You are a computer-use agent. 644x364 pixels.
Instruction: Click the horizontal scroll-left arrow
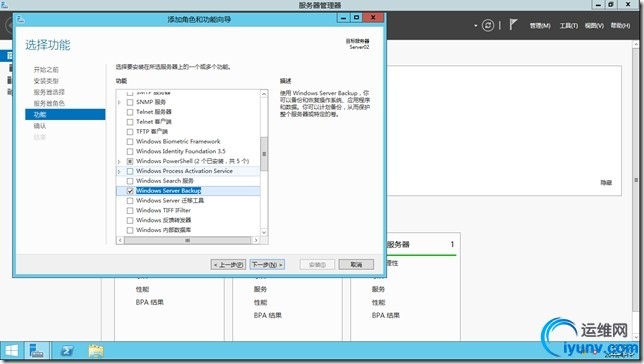(120, 240)
